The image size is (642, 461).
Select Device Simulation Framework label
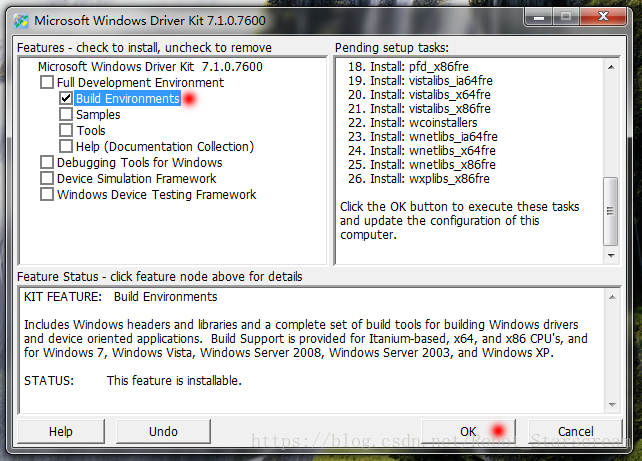[137, 179]
